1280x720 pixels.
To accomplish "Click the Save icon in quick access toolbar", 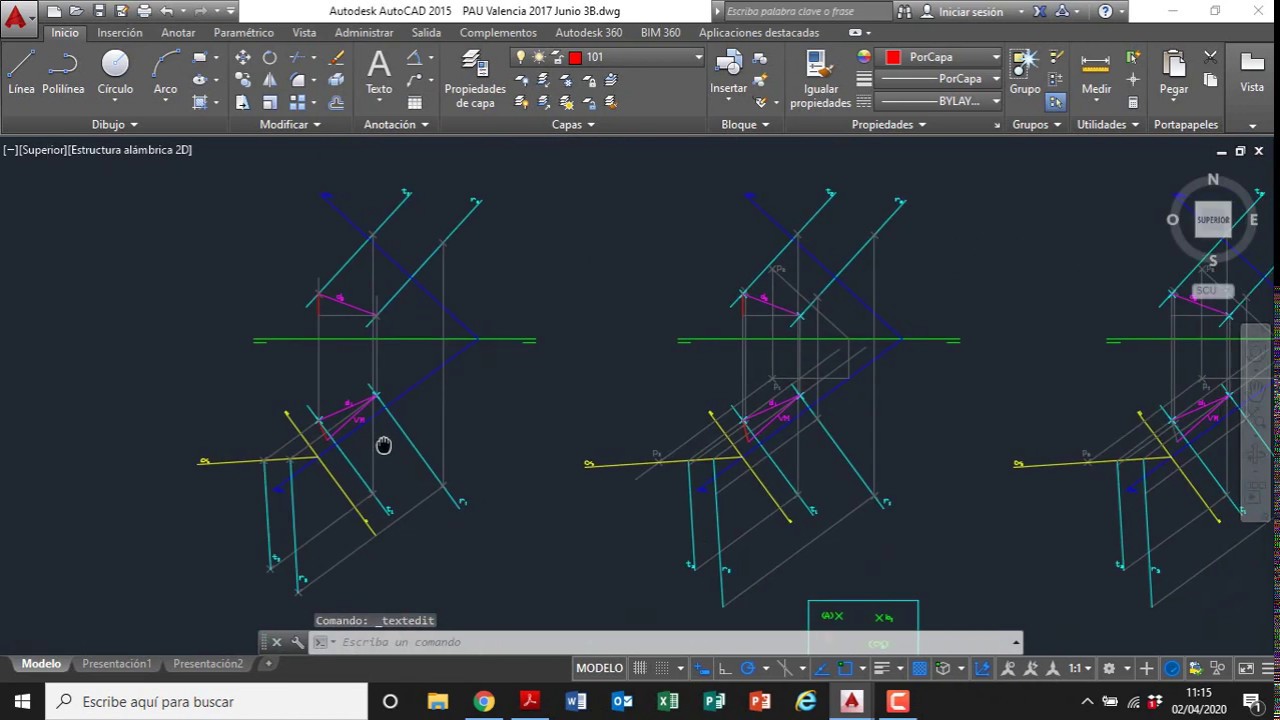I will pyautogui.click(x=99, y=11).
